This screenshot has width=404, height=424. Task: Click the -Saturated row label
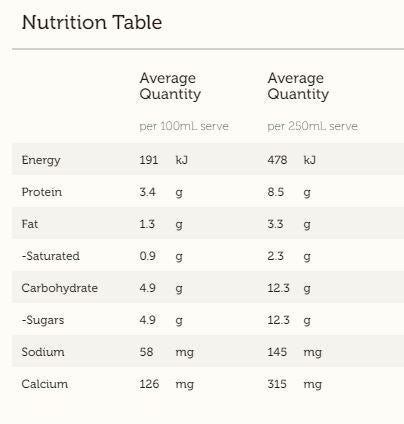click(x=51, y=256)
